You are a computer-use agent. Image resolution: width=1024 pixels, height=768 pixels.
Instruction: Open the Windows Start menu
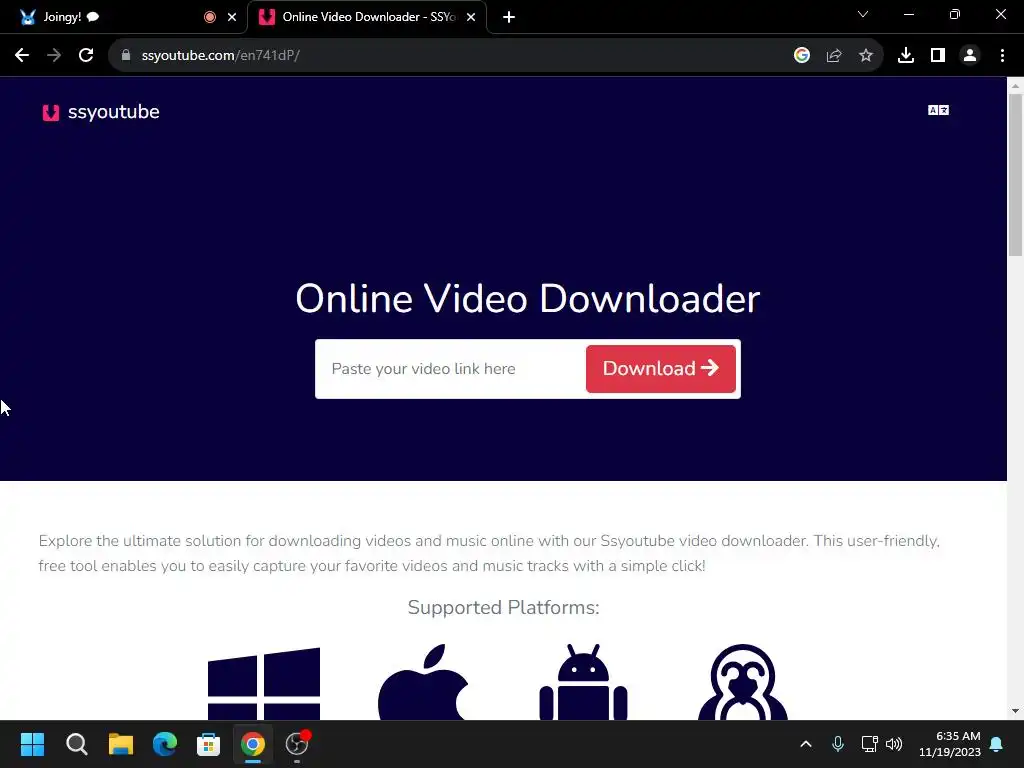point(32,744)
